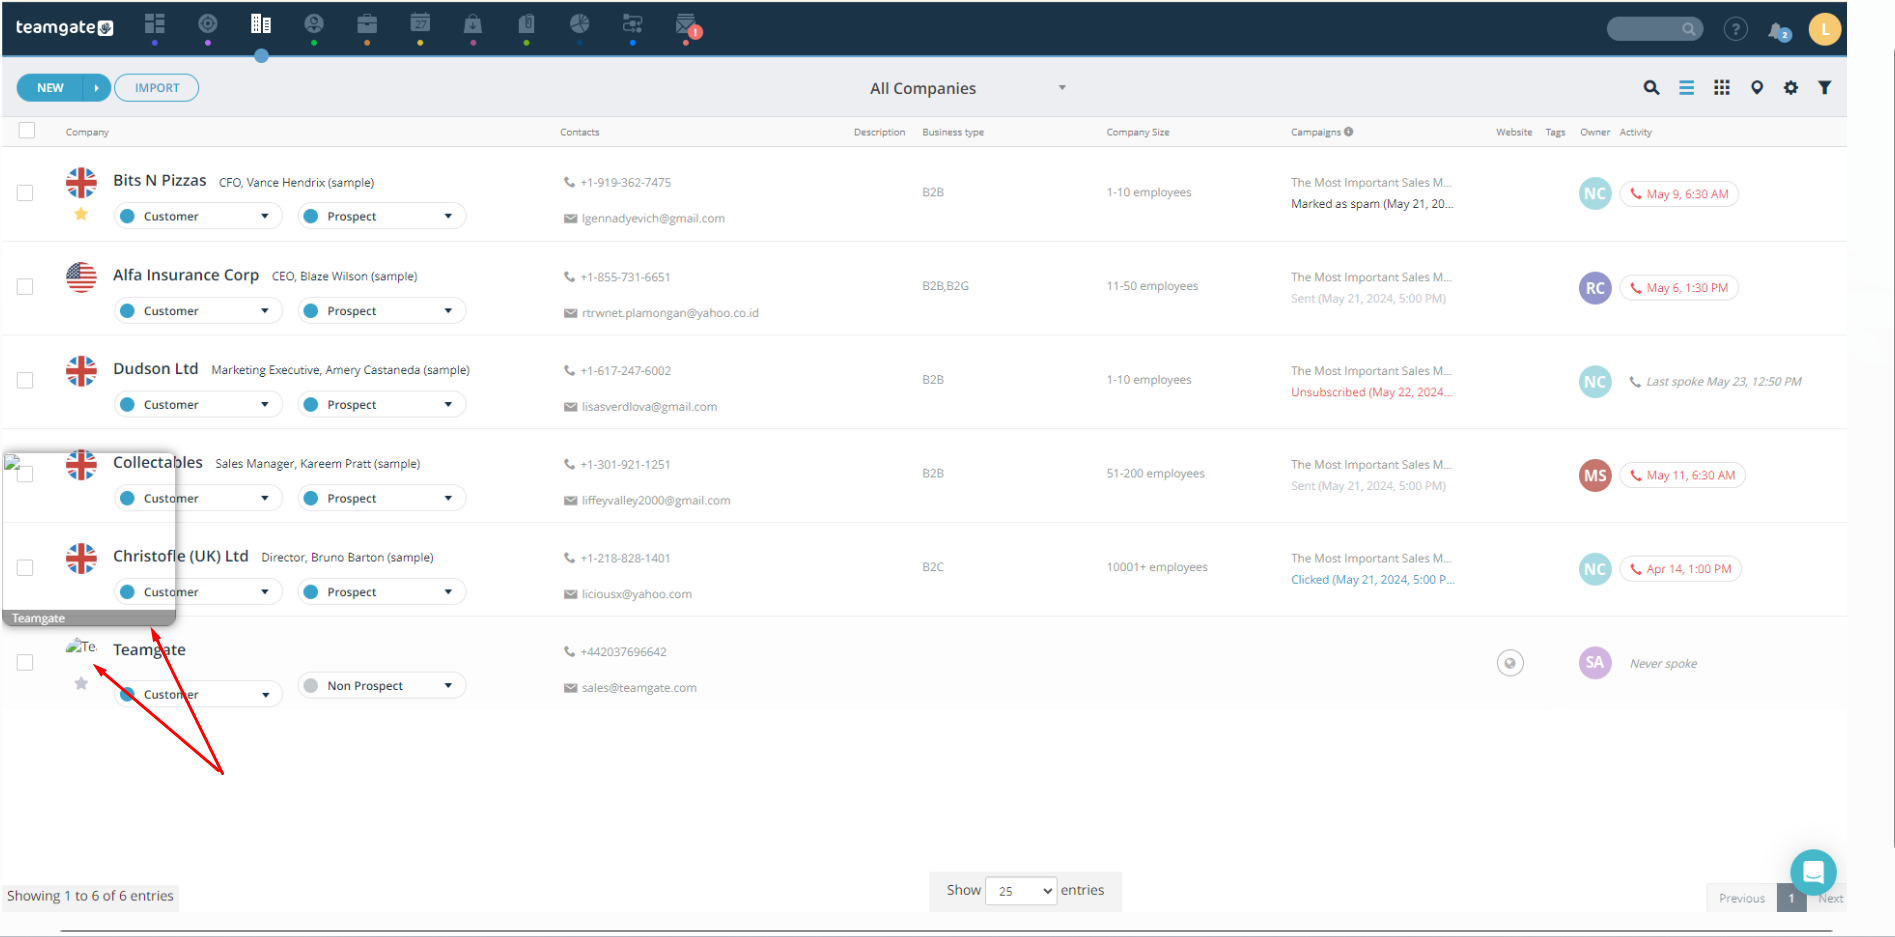Open the gear column settings icon
This screenshot has width=1895, height=937.
click(x=1791, y=88)
